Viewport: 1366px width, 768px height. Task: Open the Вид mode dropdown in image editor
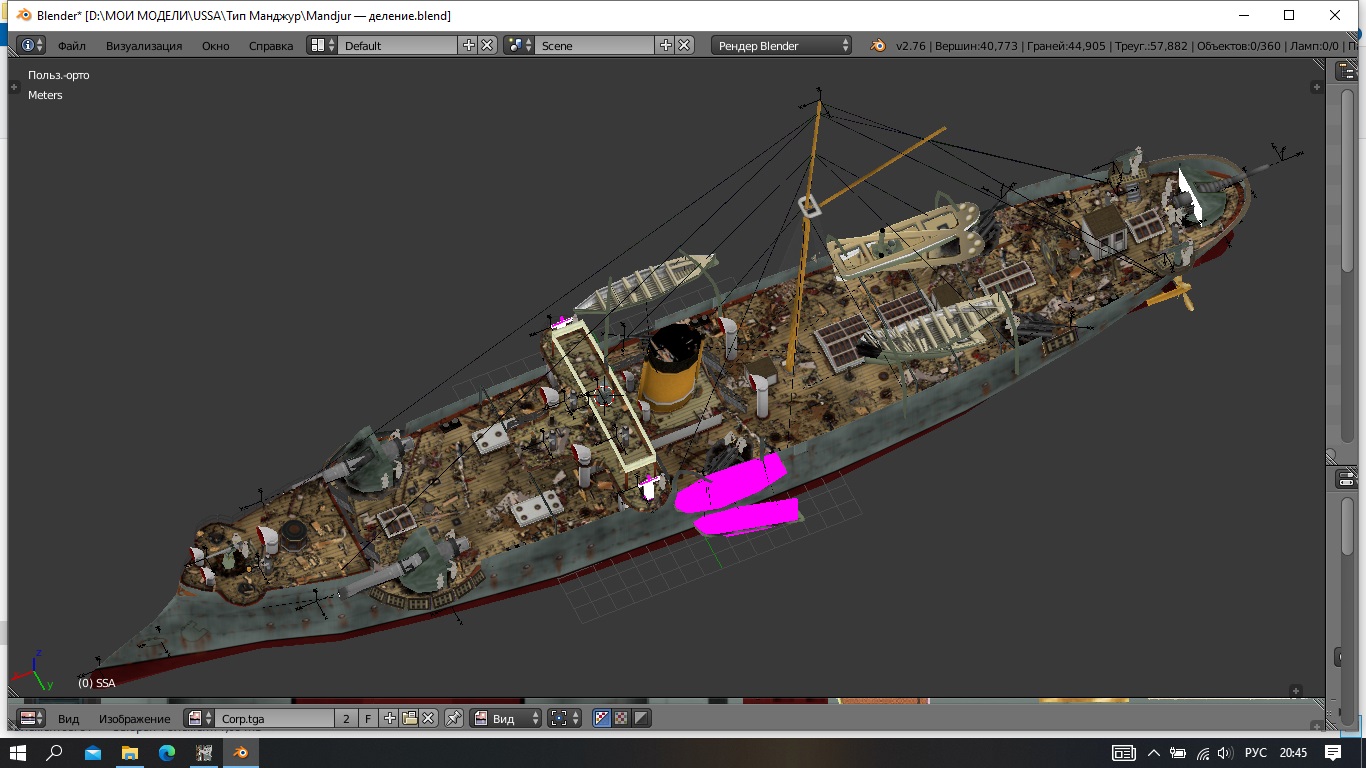coord(506,718)
